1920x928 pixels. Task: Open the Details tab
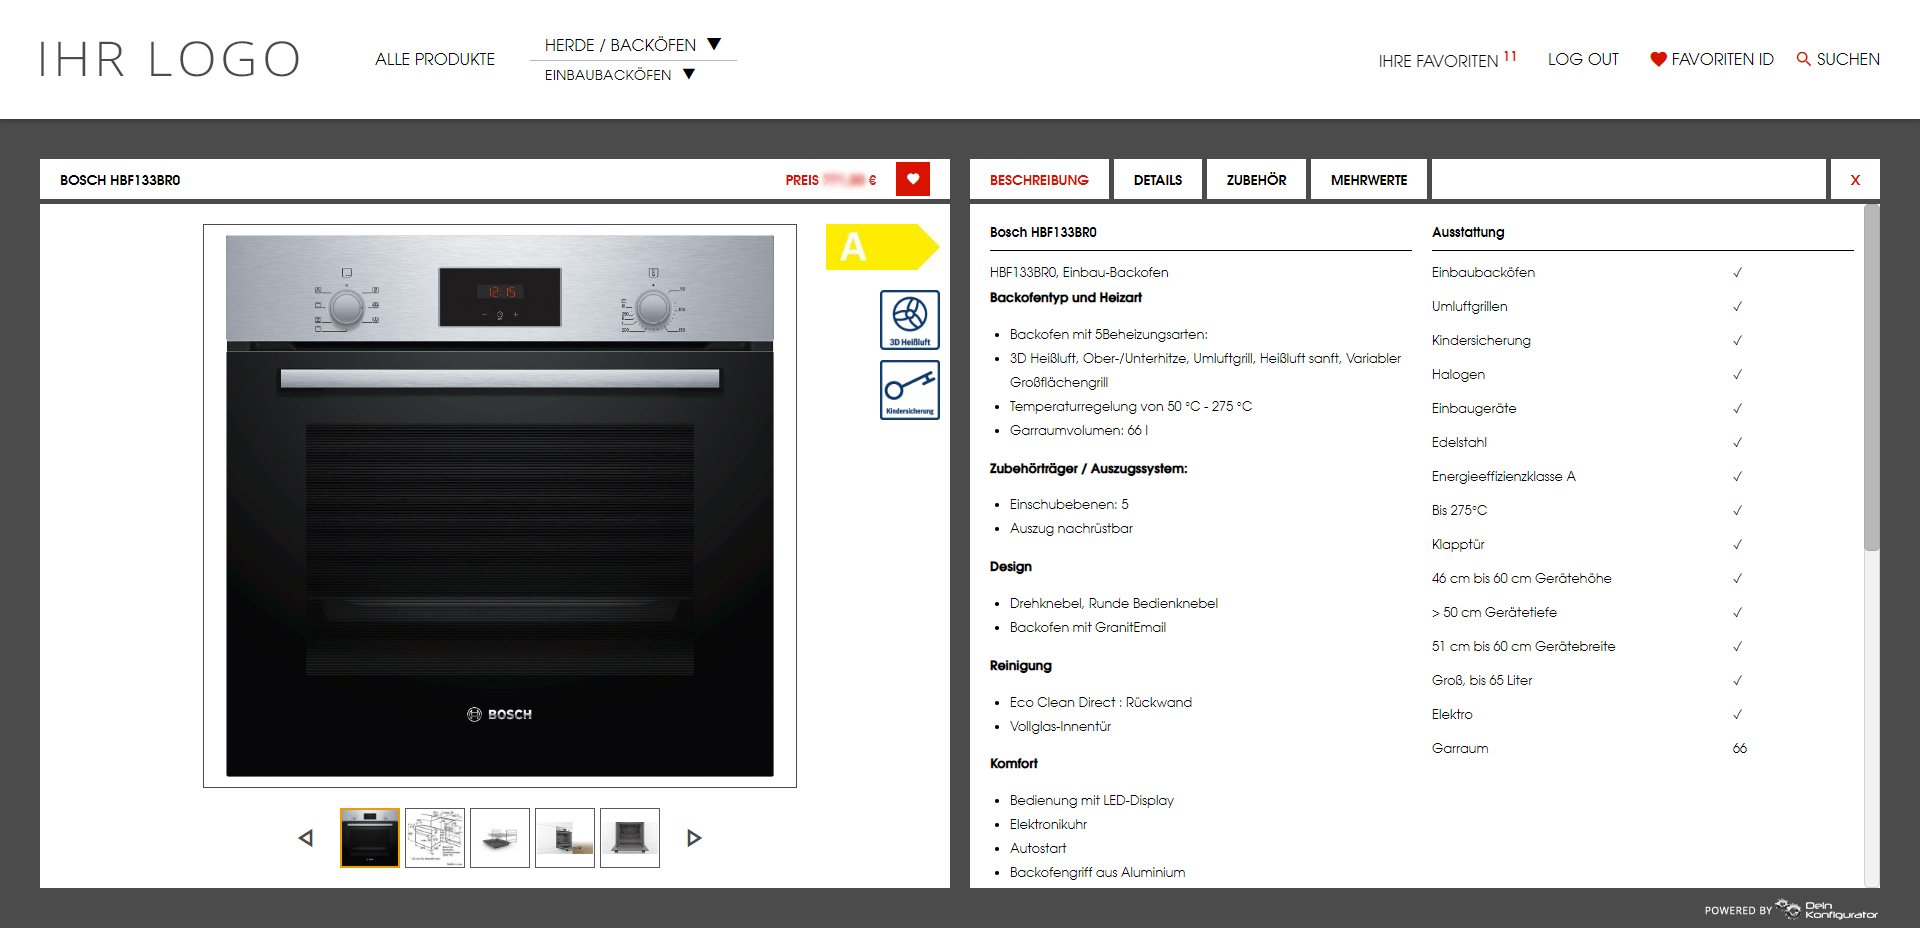[x=1157, y=180]
